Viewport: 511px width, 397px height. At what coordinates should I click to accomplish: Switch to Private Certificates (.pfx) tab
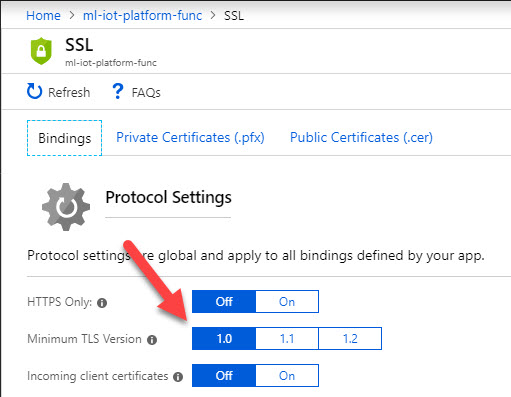(190, 138)
